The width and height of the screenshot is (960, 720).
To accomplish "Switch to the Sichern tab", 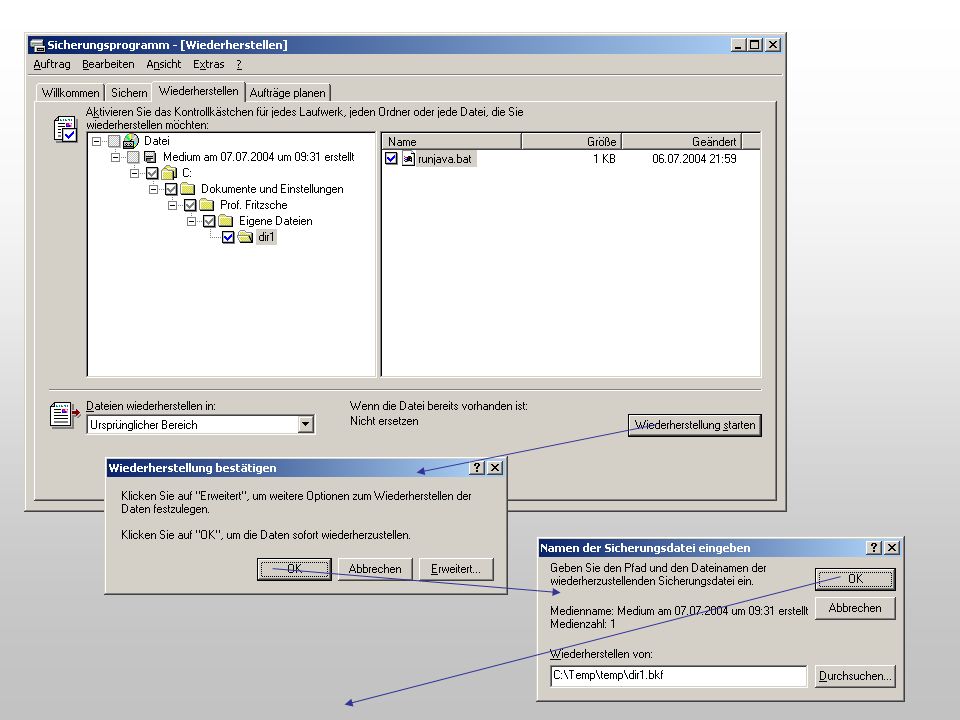I will tap(129, 92).
